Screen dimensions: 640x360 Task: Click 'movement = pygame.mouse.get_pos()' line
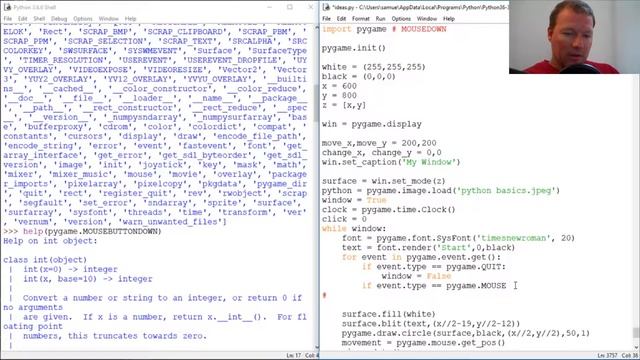[x=423, y=342]
